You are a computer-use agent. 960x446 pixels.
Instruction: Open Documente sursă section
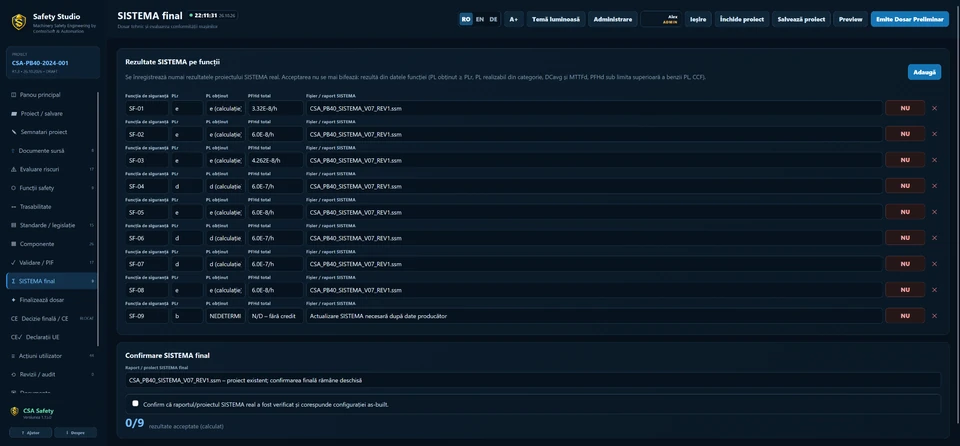coord(51,151)
